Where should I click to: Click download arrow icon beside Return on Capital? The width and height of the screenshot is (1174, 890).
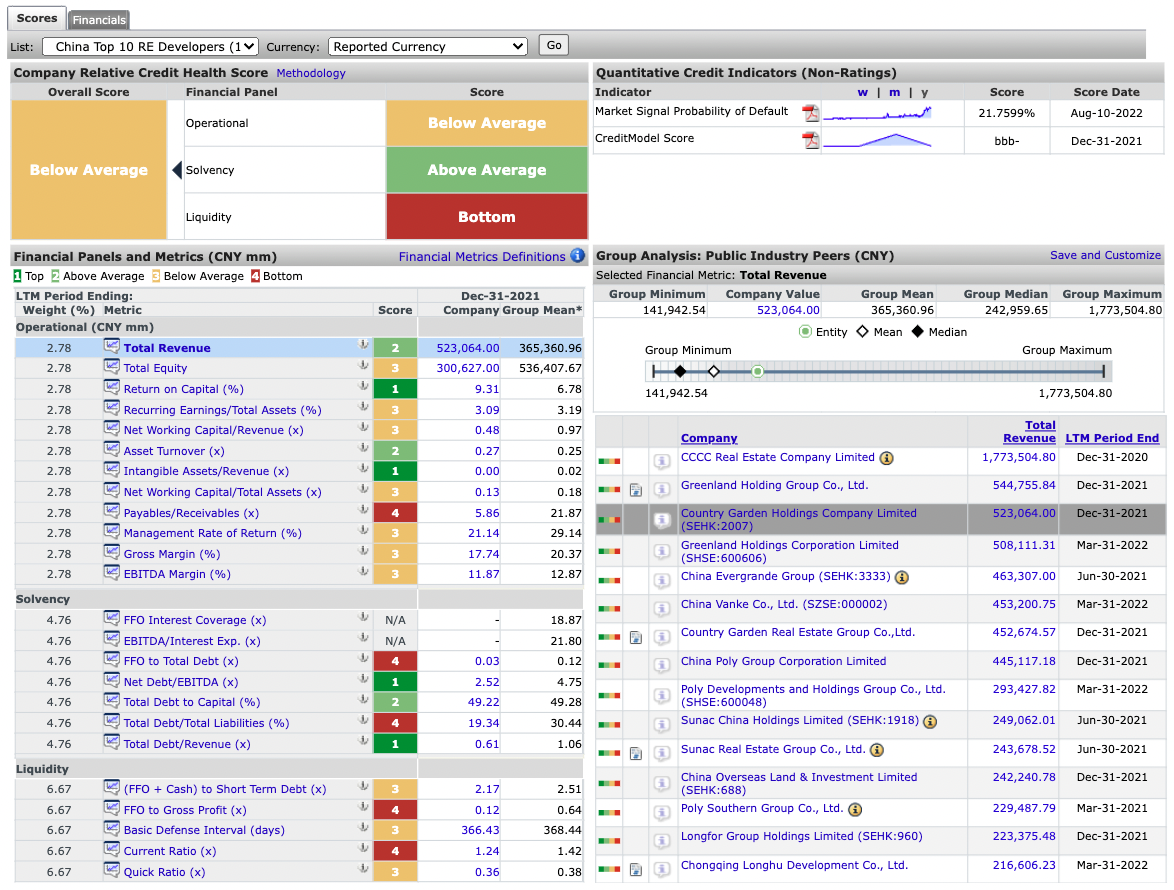[364, 388]
